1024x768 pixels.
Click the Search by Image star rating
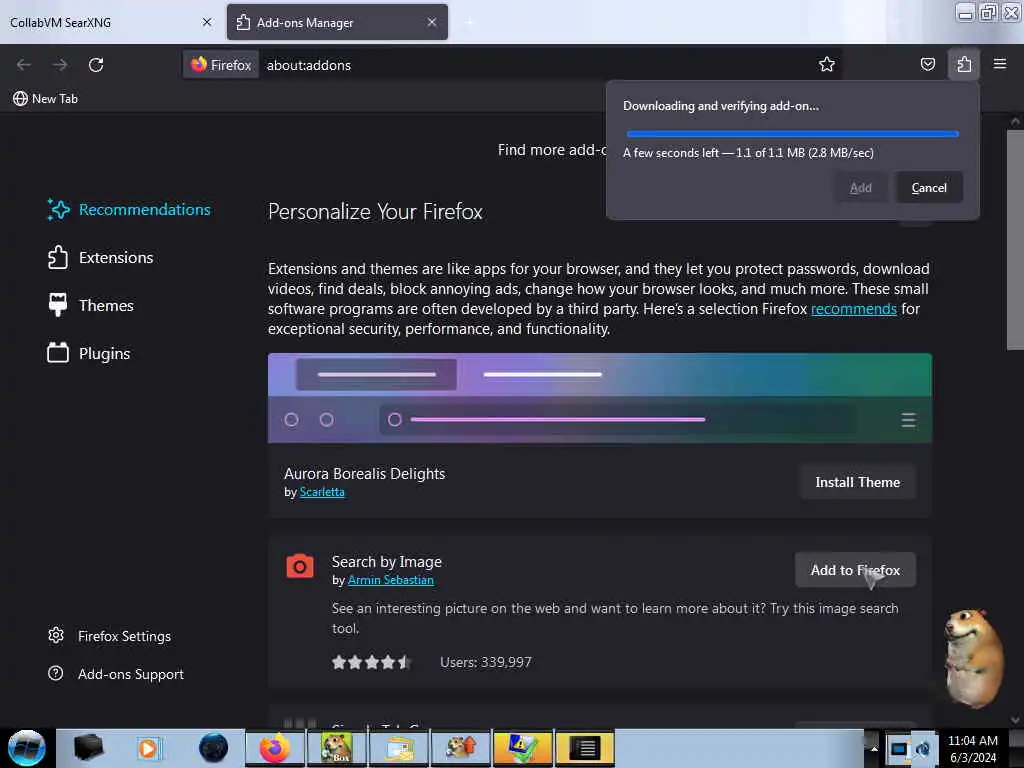click(372, 662)
